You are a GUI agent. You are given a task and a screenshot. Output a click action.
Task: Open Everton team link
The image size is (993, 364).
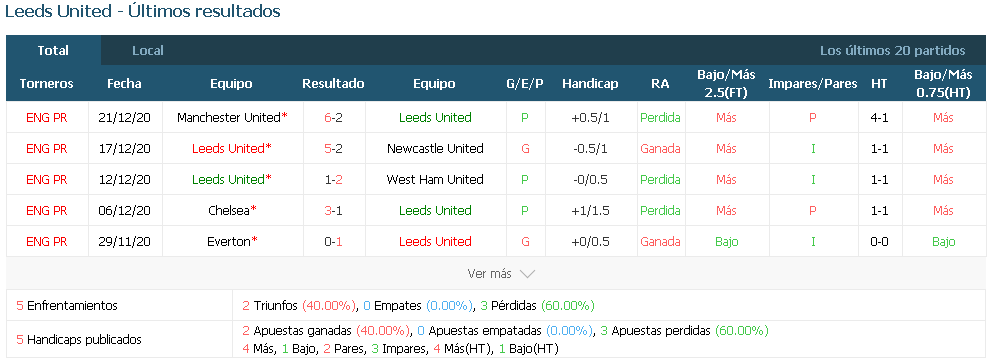229,242
